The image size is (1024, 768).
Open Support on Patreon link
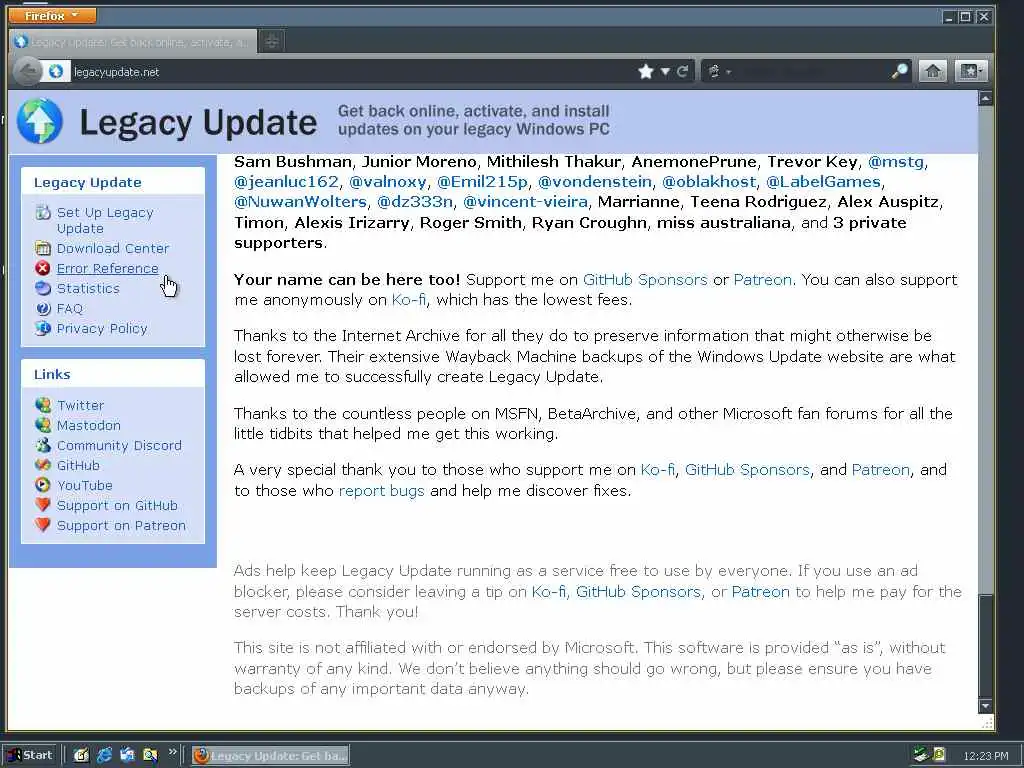[x=121, y=526]
